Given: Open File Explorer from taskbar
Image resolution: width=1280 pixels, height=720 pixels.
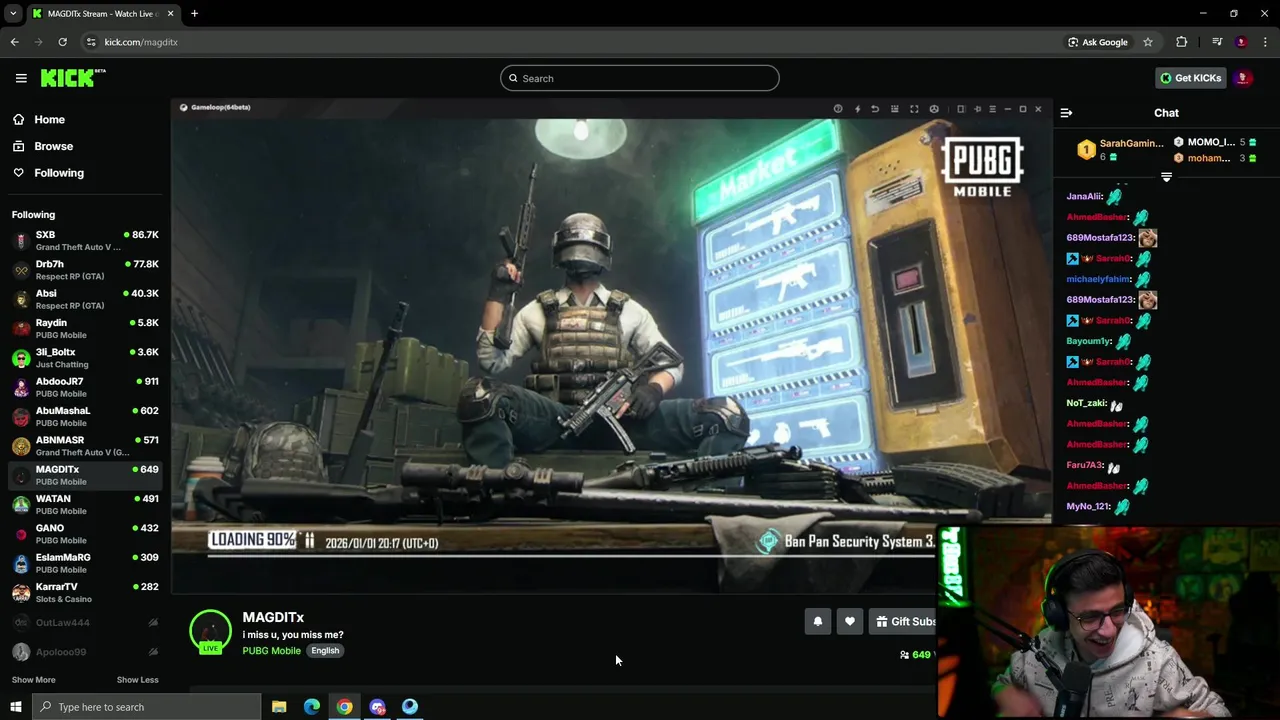Looking at the screenshot, I should tap(279, 707).
